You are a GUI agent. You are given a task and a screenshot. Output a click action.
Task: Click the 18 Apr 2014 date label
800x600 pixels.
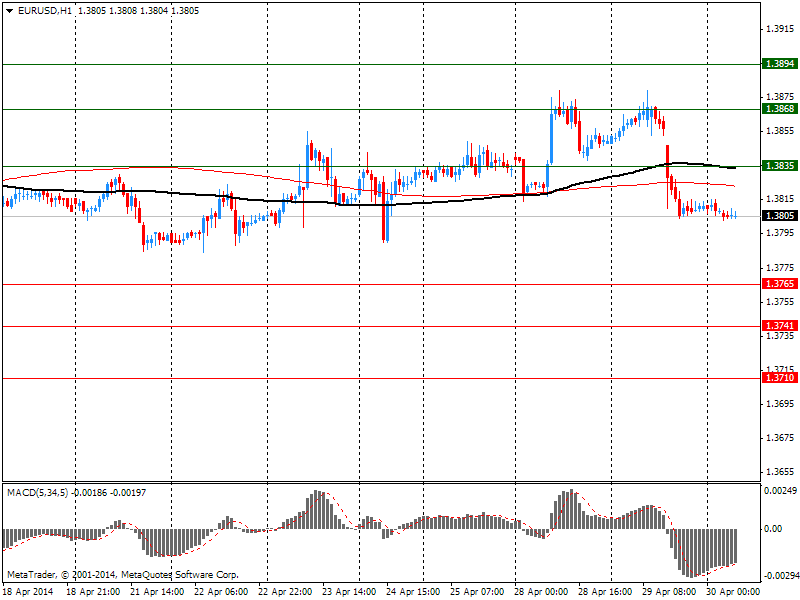(28, 592)
